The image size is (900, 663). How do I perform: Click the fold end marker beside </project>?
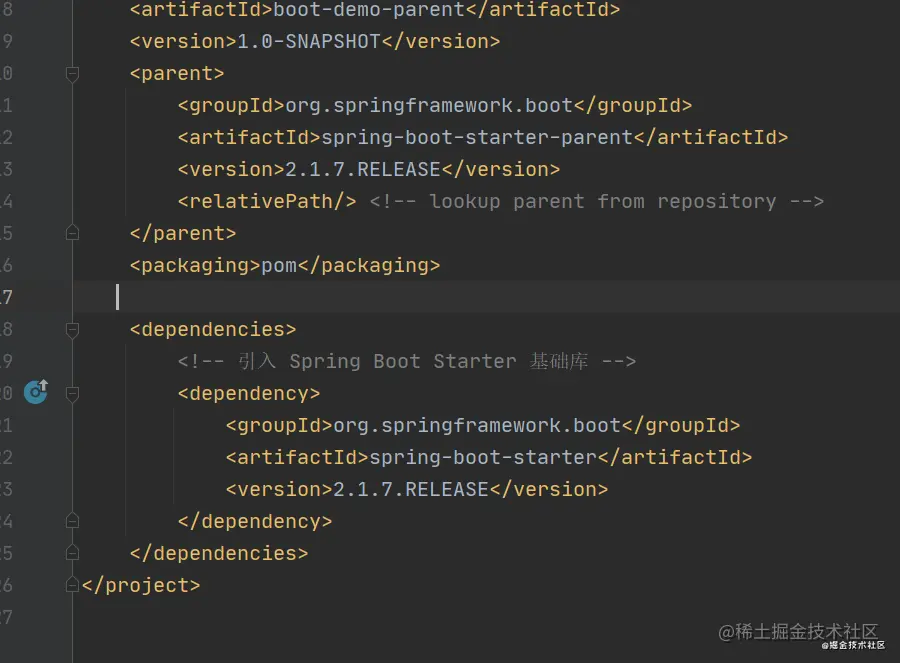[71, 584]
